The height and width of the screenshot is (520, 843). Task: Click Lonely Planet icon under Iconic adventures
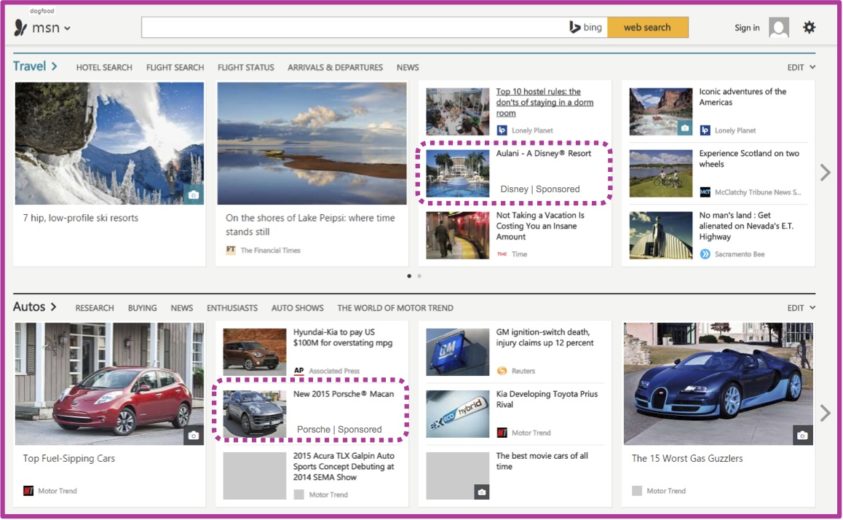[705, 130]
